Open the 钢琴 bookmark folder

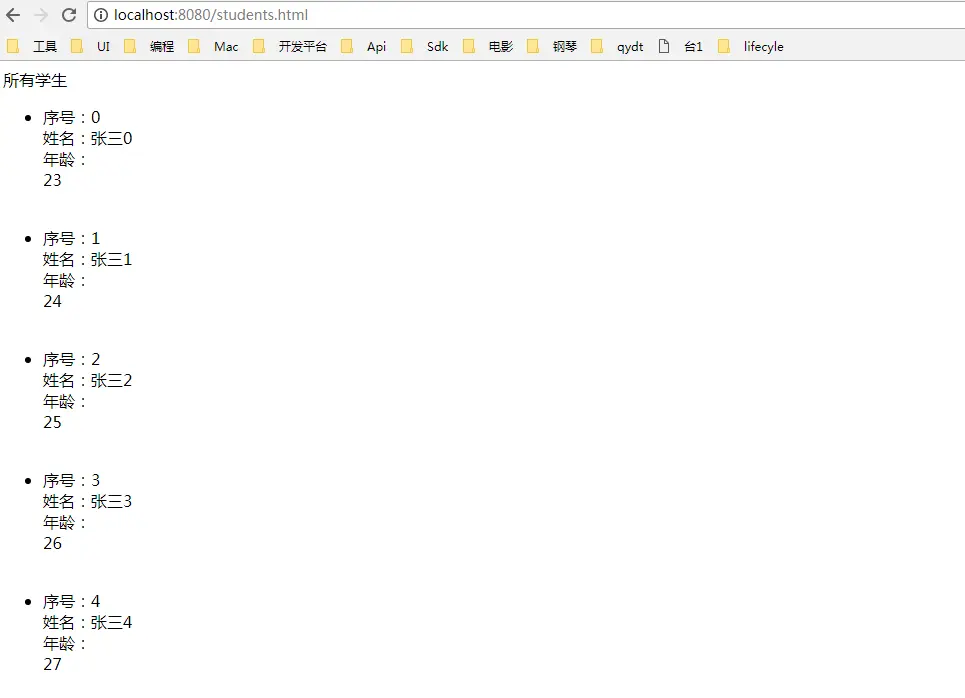pyautogui.click(x=552, y=46)
